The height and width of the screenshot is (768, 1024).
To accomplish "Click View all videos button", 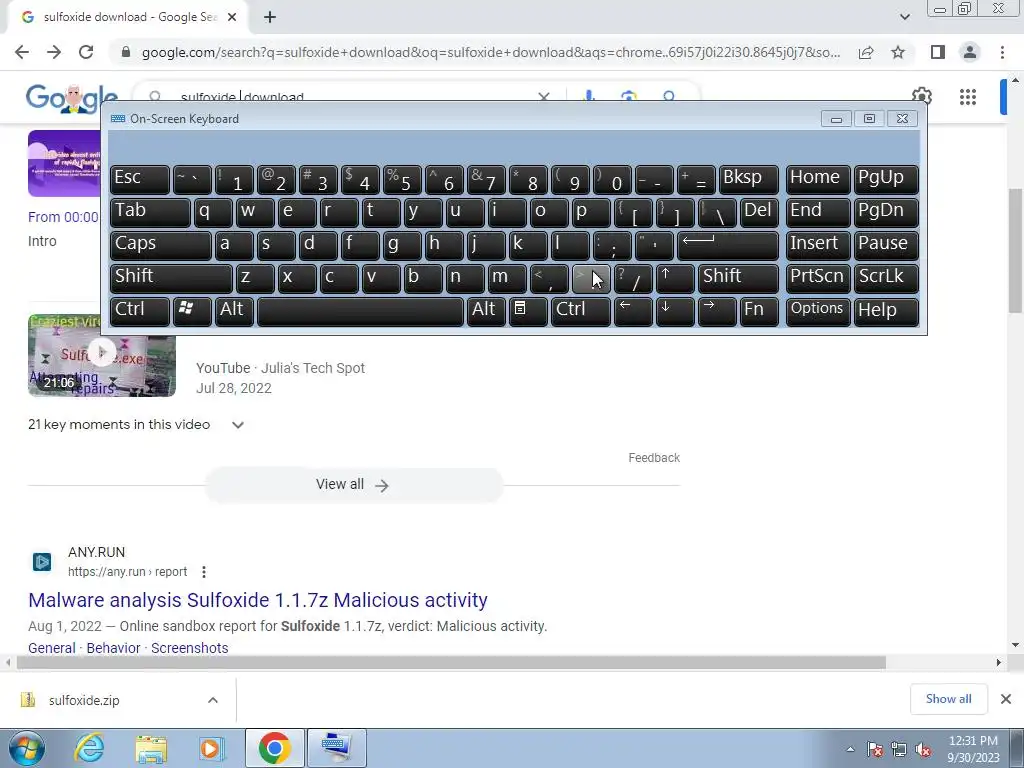I will [353, 485].
